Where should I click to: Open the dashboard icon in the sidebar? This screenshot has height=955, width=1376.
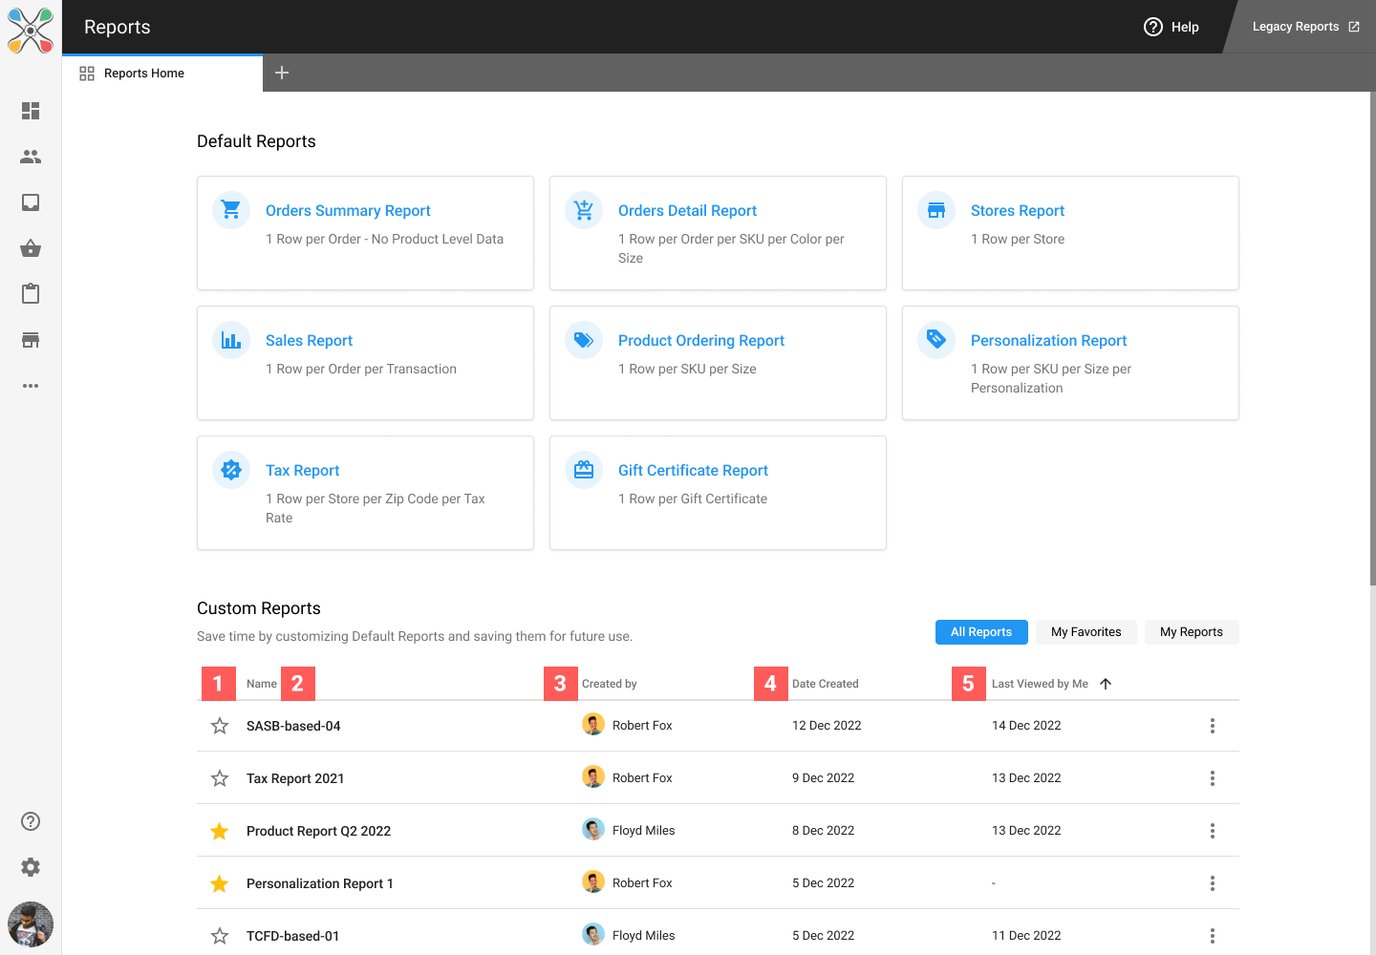31,111
